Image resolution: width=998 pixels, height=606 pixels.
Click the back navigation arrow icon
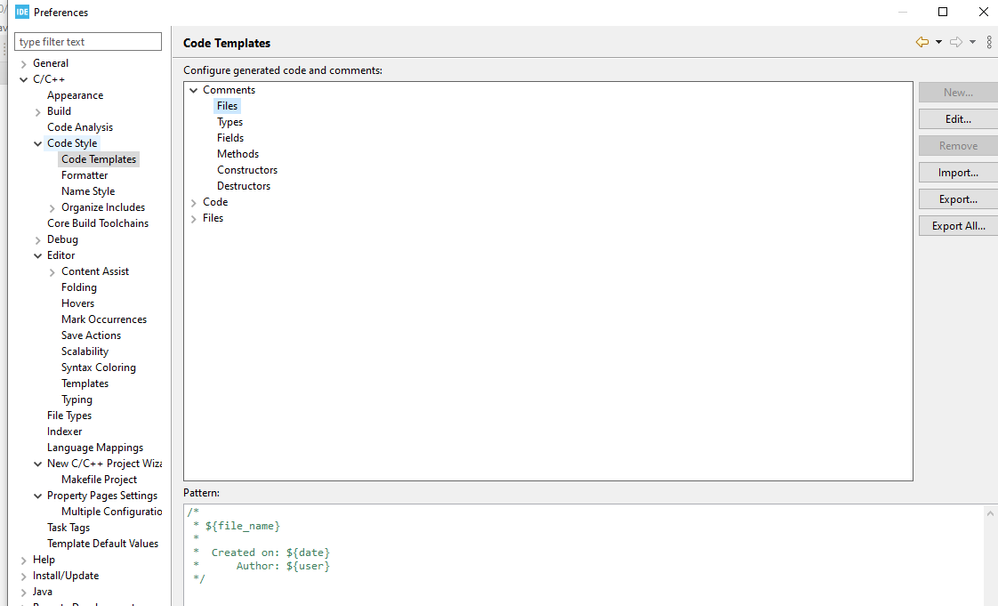922,42
